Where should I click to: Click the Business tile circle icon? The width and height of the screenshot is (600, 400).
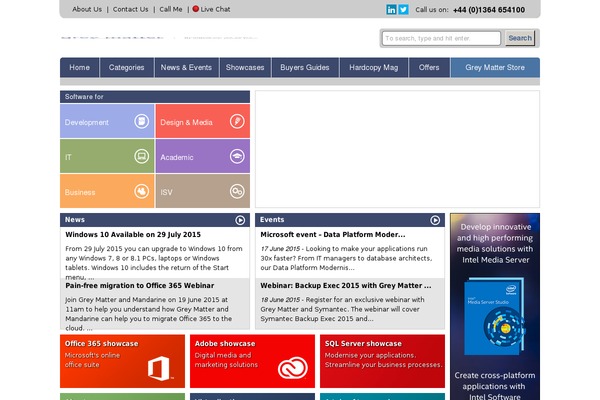tap(142, 191)
